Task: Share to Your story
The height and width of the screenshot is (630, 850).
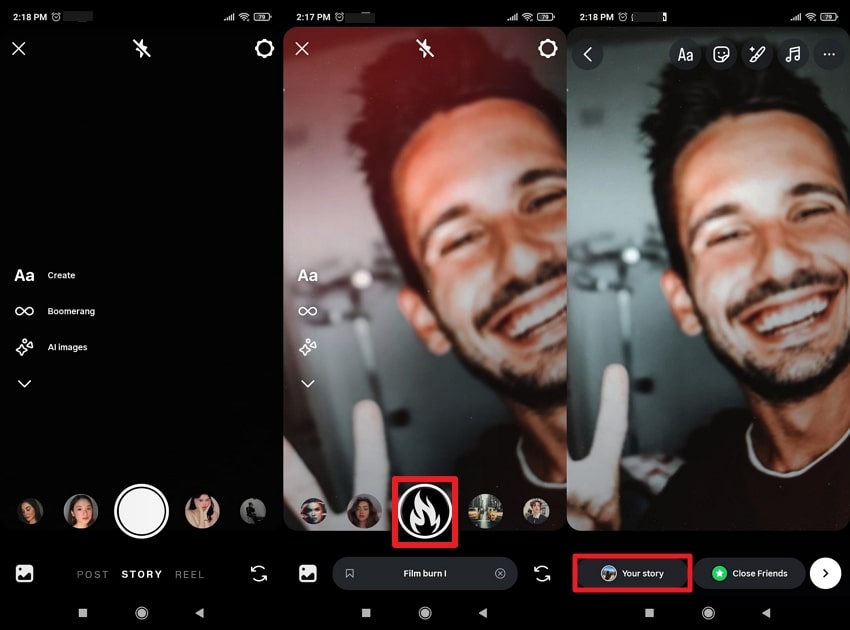Action: tap(632, 573)
